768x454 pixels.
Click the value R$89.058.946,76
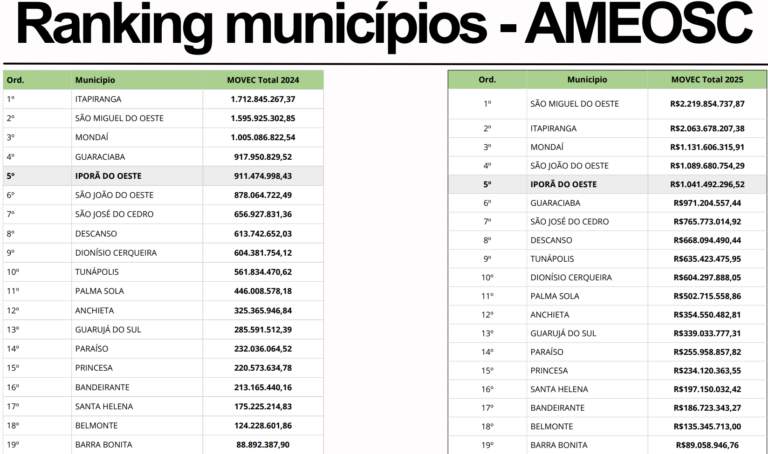click(x=707, y=445)
